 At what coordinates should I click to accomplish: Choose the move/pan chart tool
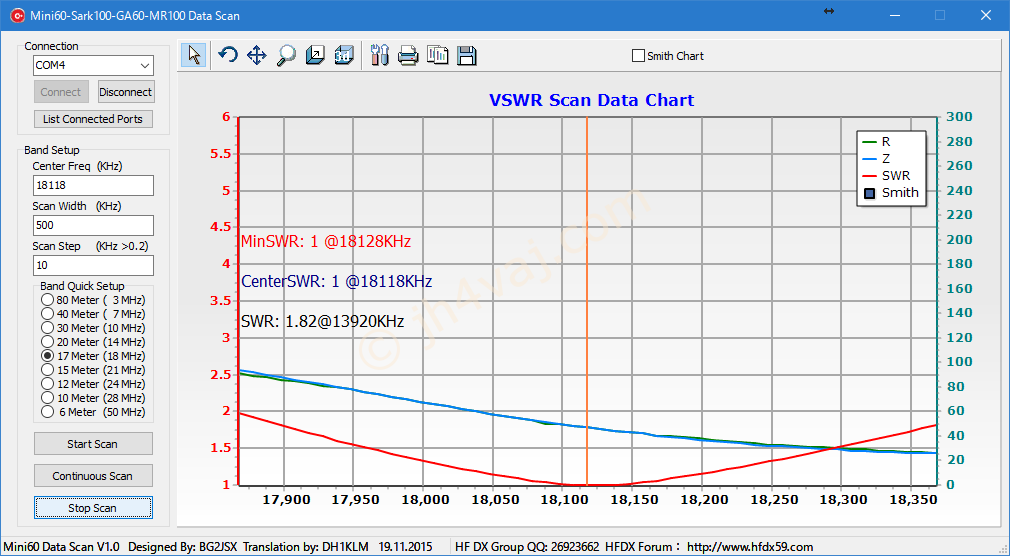(x=257, y=55)
